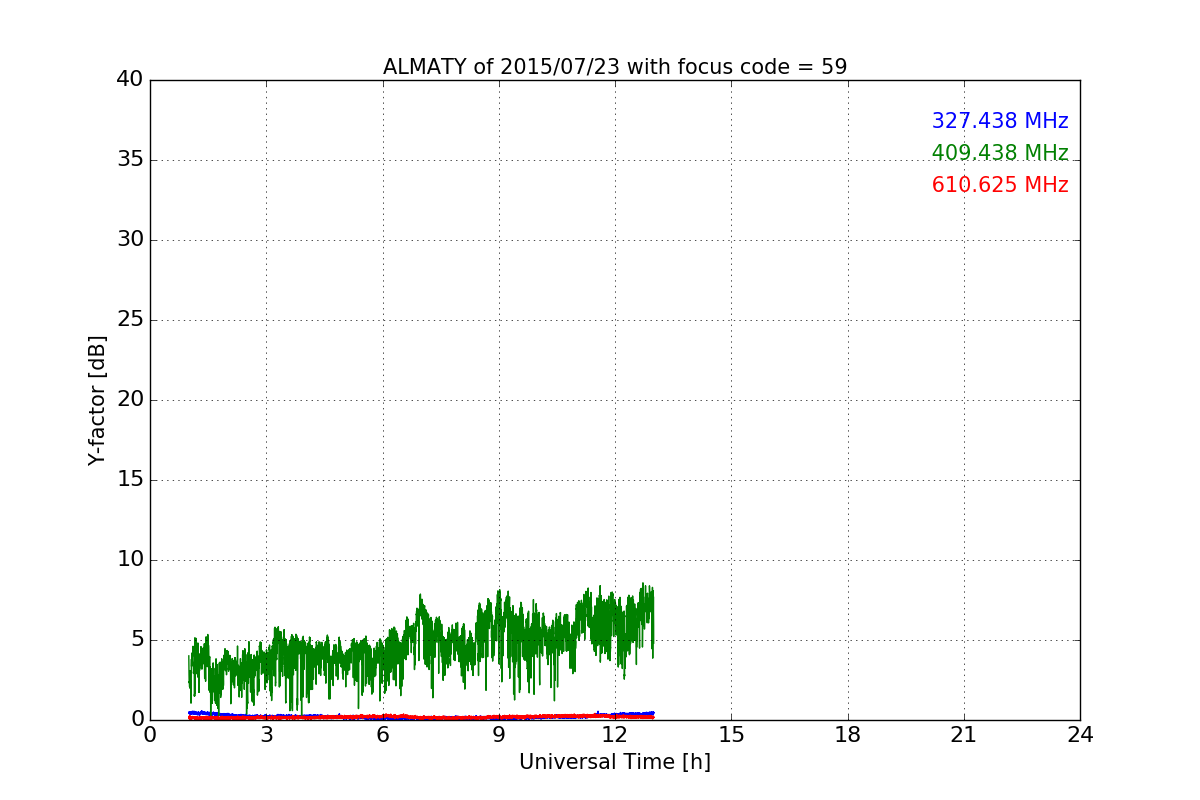Click the y-axis tick label 25

click(130, 320)
